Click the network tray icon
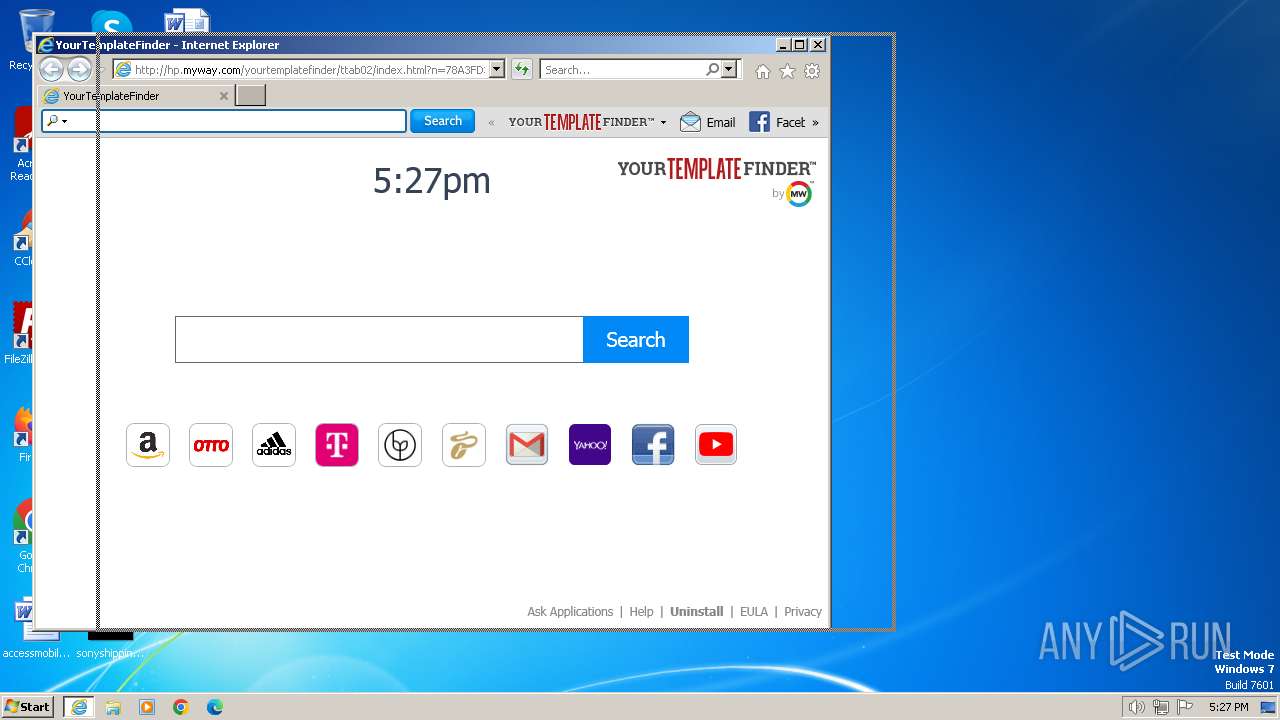The width and height of the screenshot is (1280, 720). 1161,707
